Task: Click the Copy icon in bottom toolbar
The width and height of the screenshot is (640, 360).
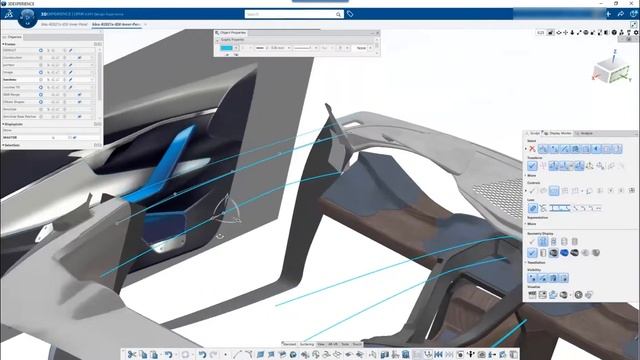Action: 143,355
